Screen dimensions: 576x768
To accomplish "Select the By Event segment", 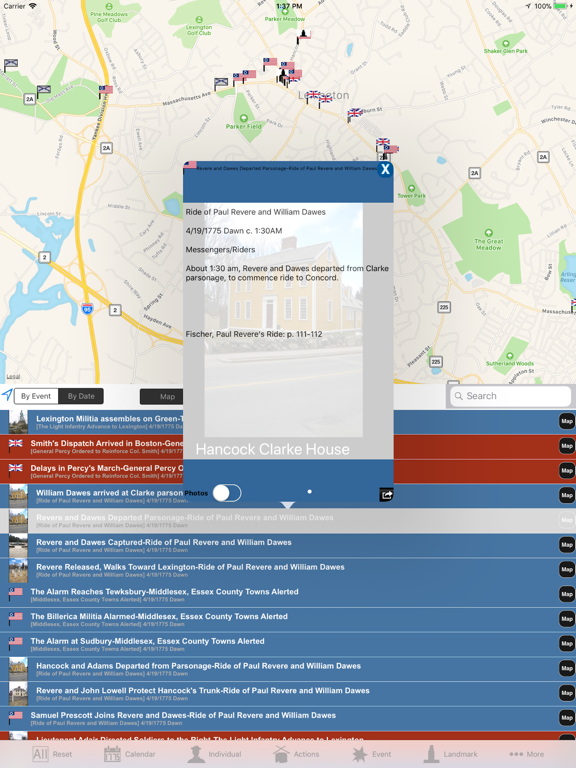I will (36, 396).
